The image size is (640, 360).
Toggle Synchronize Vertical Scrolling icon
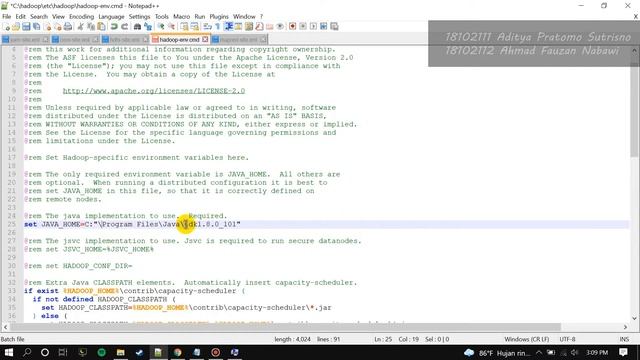(x=184, y=27)
